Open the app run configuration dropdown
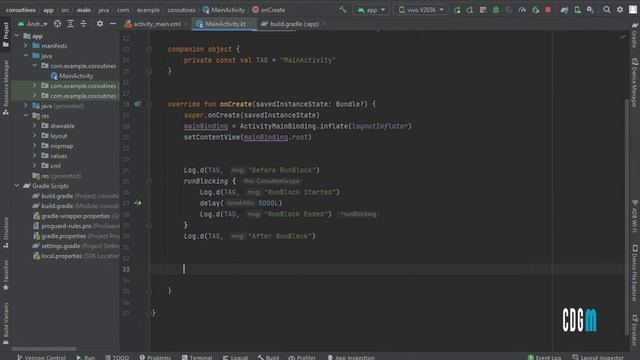This screenshot has height=360, width=640. tap(371, 10)
